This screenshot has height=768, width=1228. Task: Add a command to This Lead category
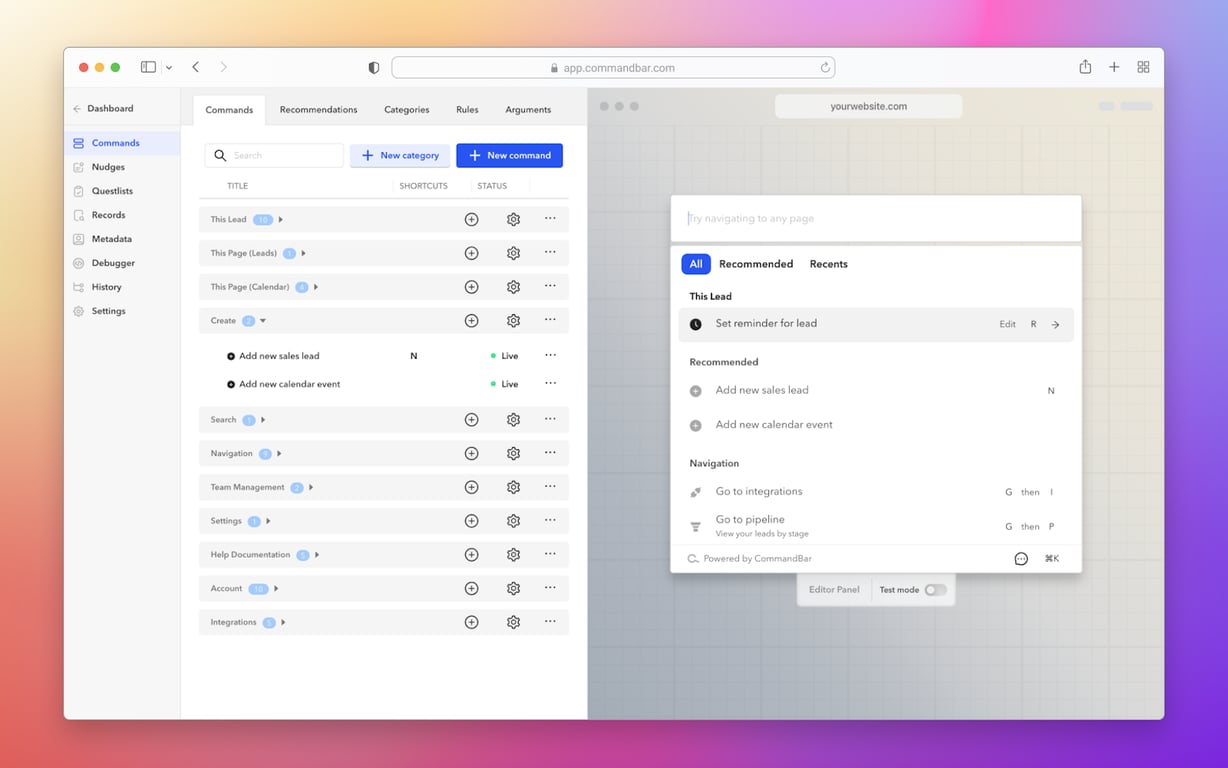[472, 219]
